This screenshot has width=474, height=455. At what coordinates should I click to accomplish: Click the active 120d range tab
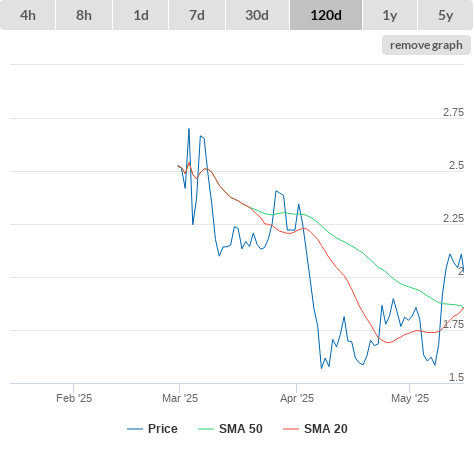(x=326, y=15)
